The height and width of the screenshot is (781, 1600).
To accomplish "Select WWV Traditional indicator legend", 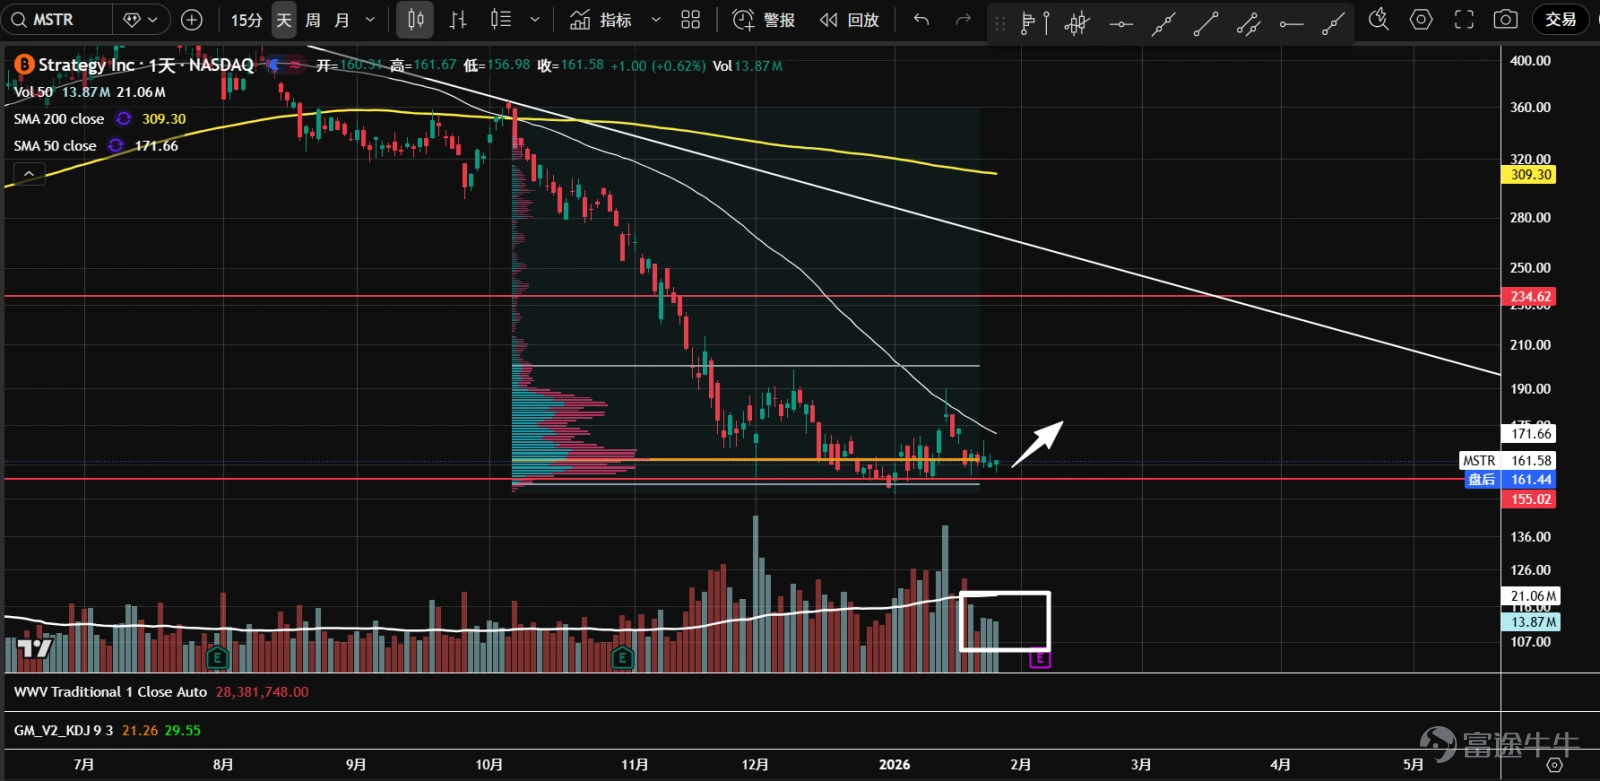I will [110, 692].
